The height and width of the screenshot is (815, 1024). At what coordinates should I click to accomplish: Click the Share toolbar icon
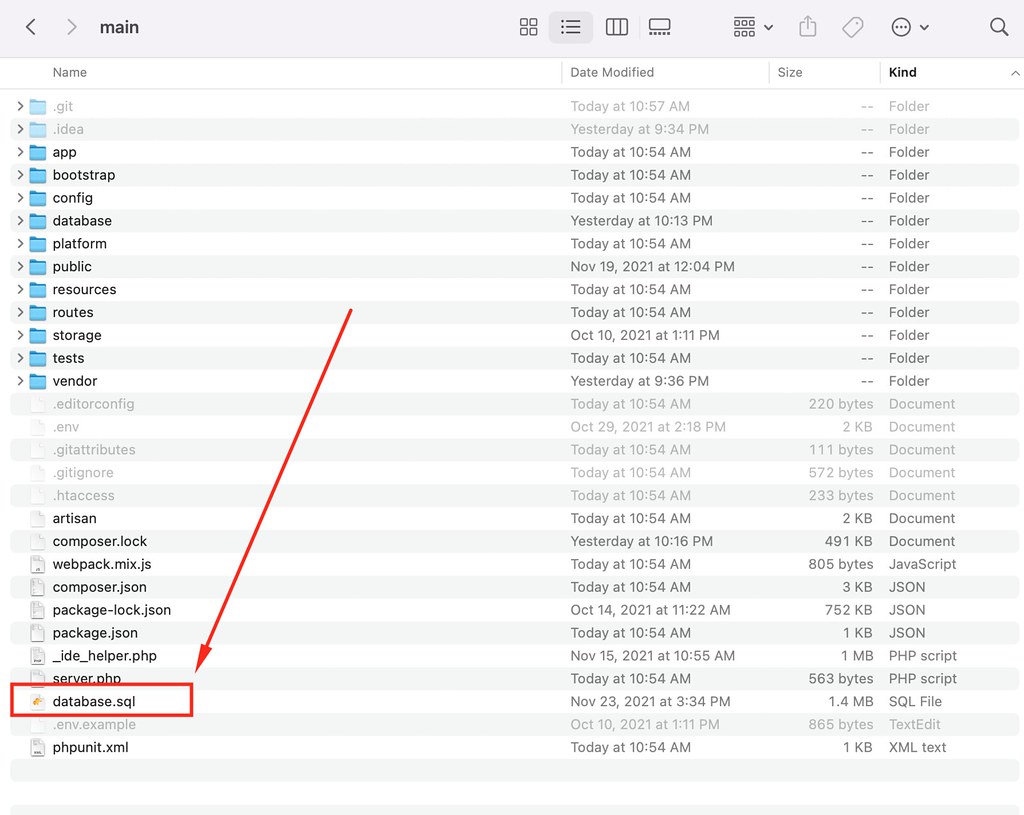coord(808,27)
